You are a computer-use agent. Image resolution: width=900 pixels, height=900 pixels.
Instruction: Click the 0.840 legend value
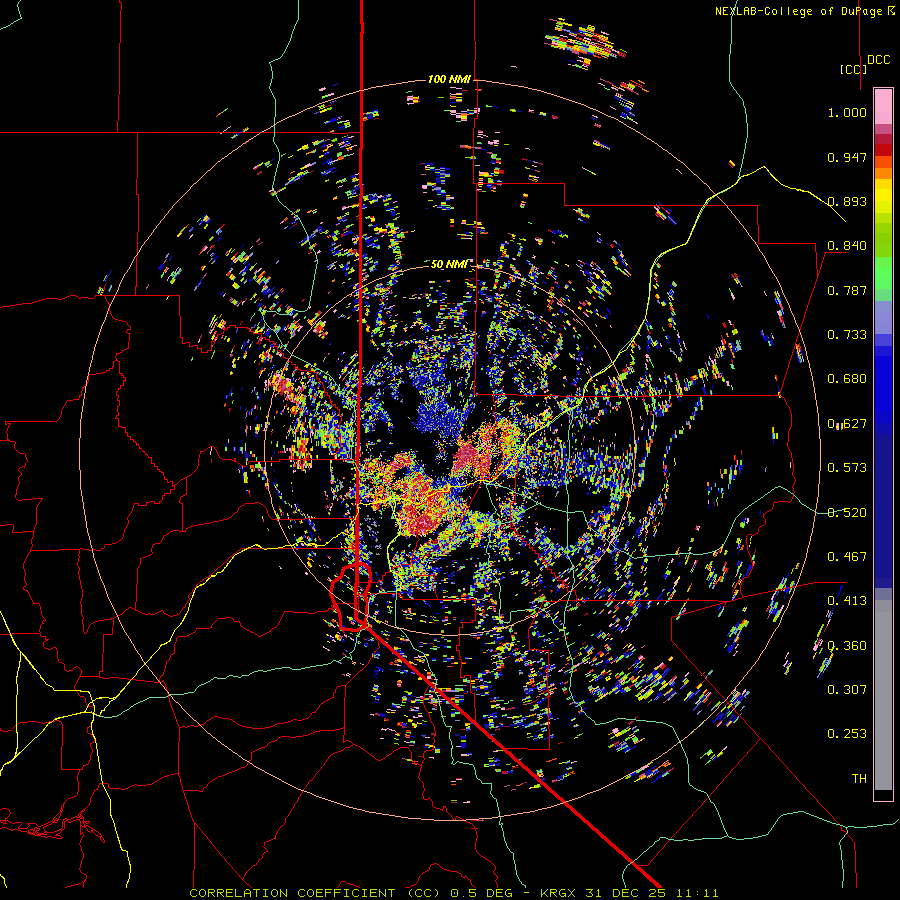coord(847,246)
